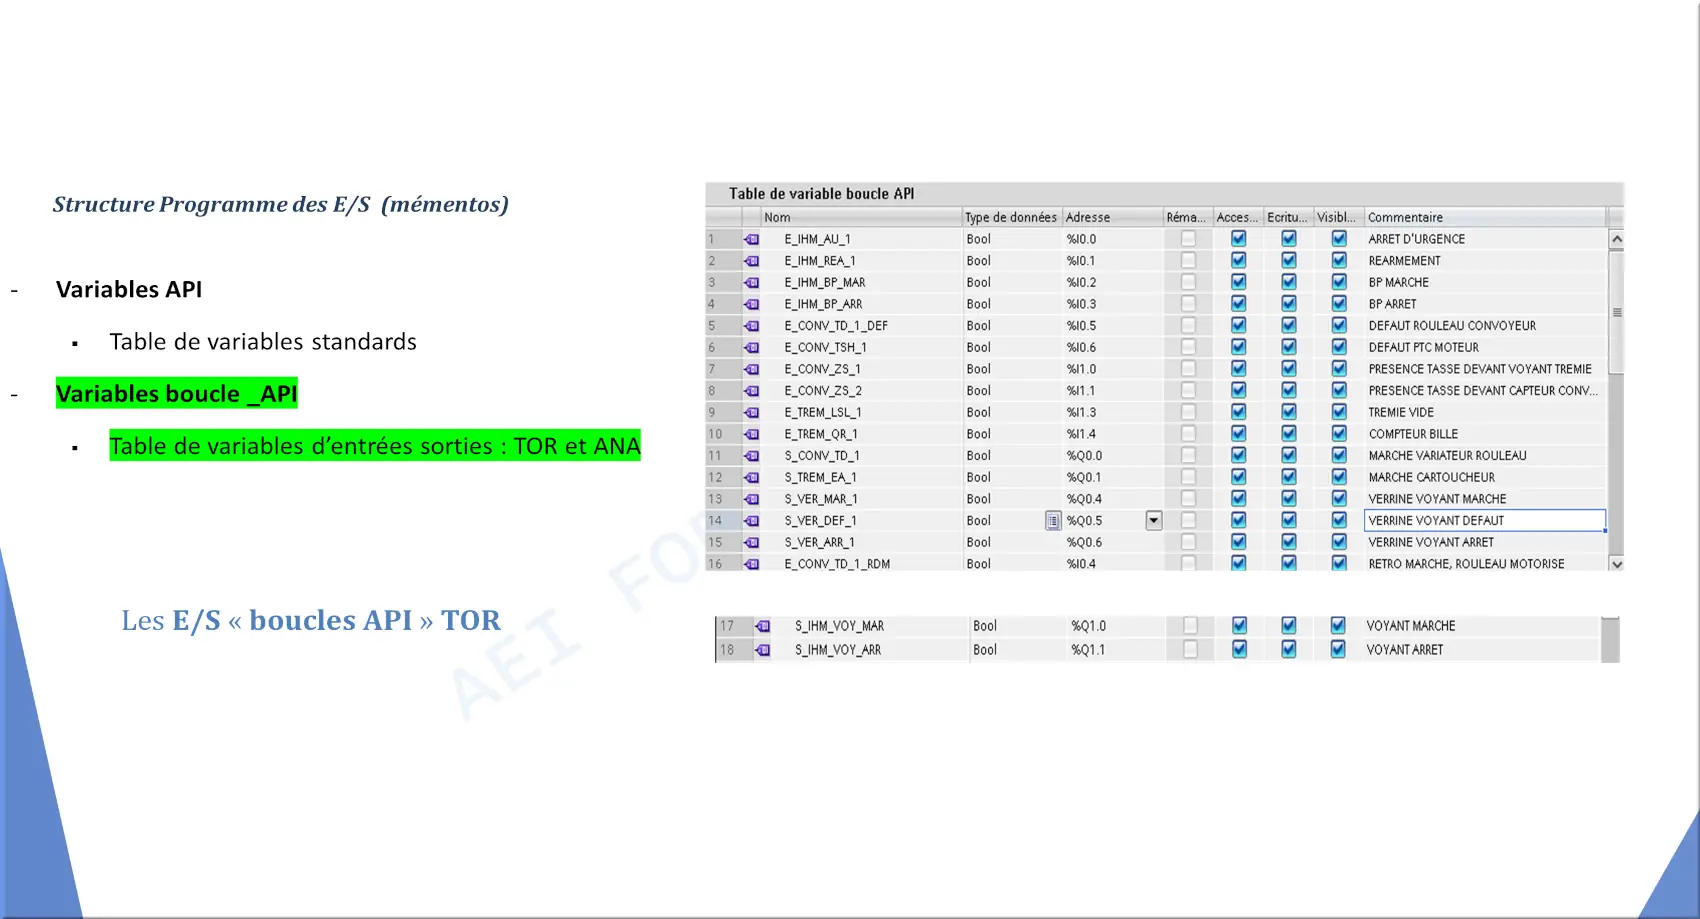Viewport: 1700px width, 919px height.
Task: Click the tag icon for E_CONV_TSH_1 row
Action: coord(751,348)
